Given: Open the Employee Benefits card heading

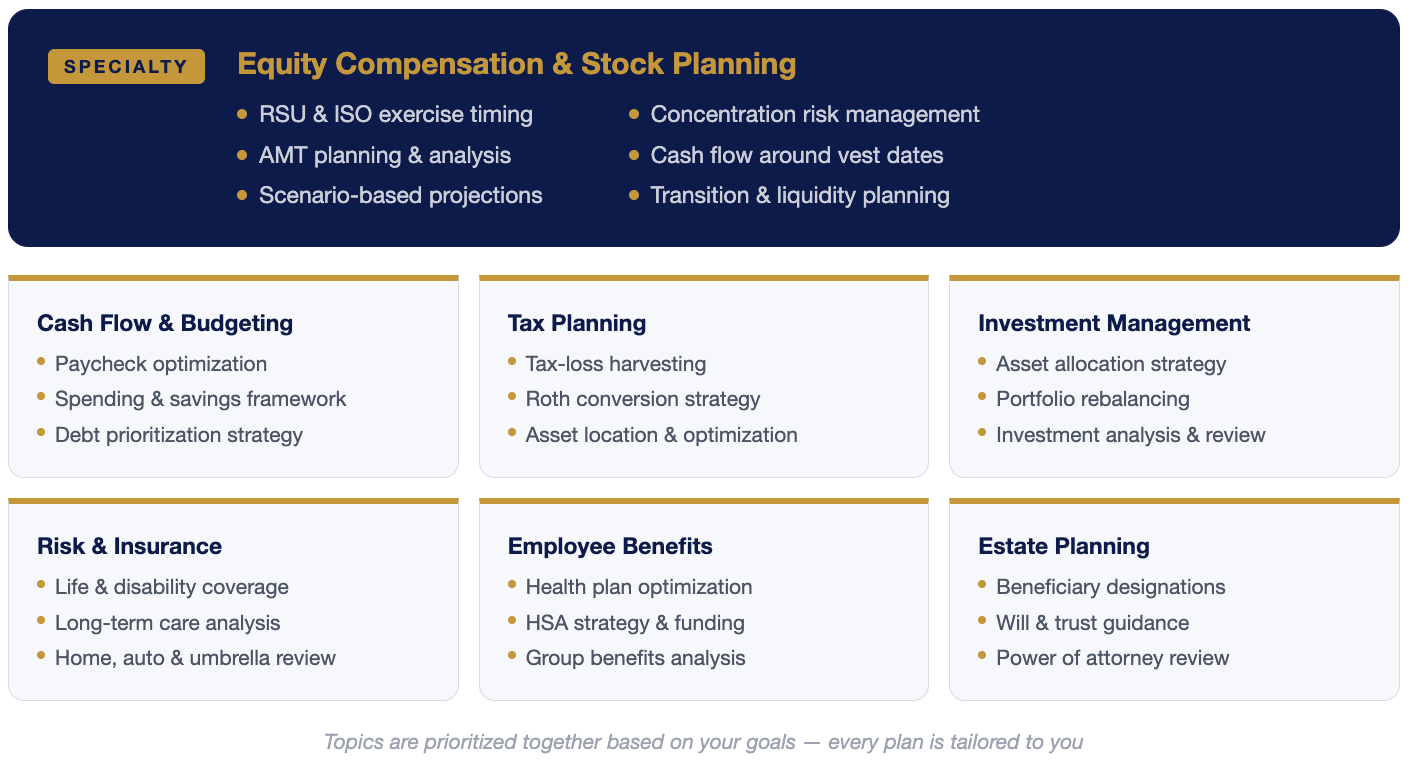Looking at the screenshot, I should point(610,546).
